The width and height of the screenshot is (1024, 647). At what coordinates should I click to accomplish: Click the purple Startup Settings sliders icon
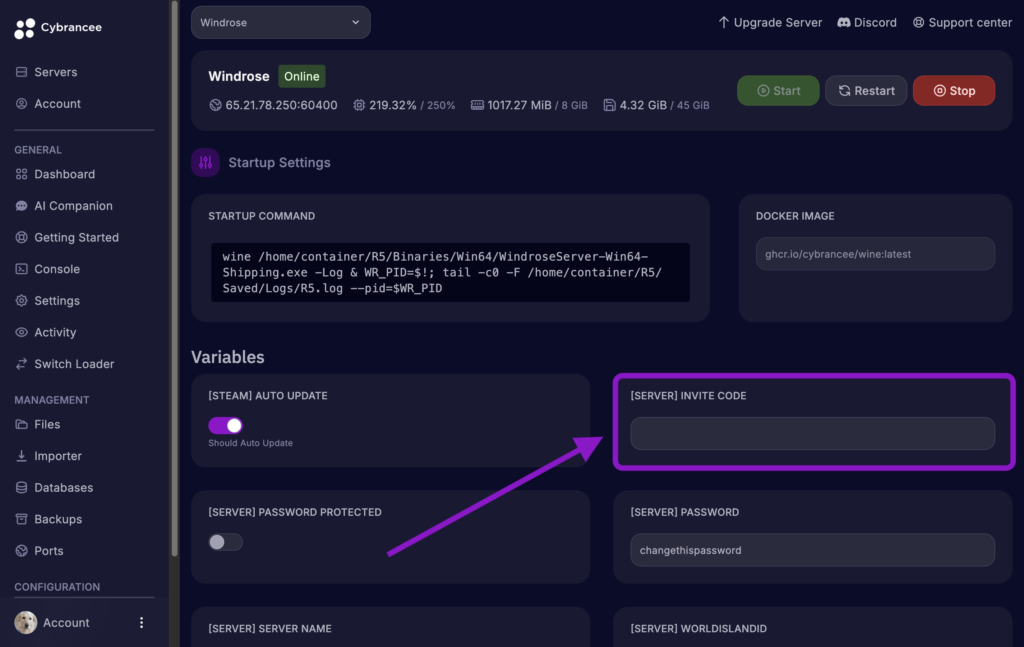point(205,162)
